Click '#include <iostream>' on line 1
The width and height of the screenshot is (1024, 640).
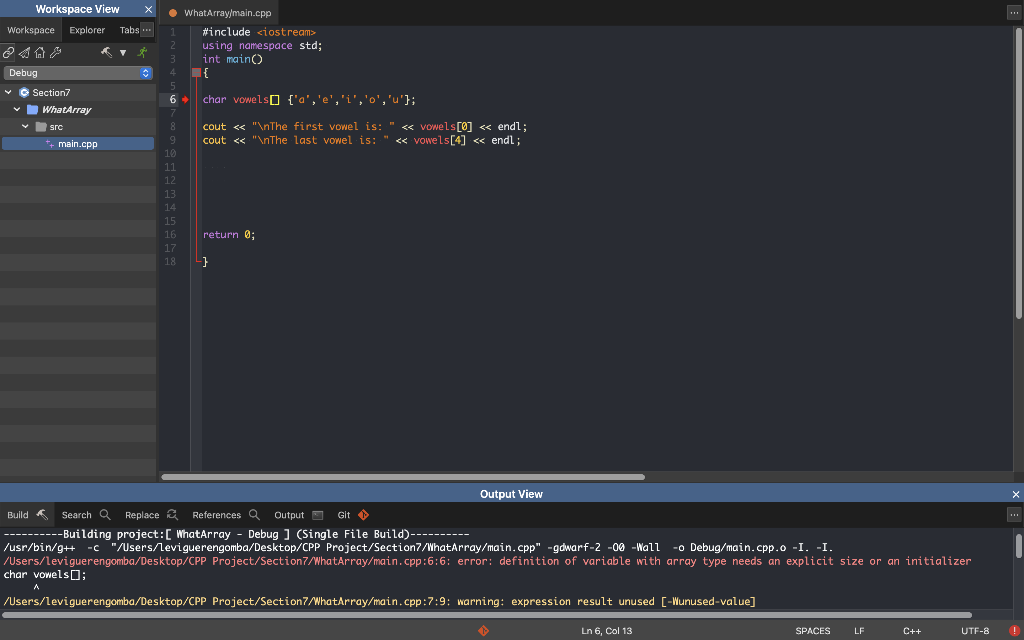(x=259, y=32)
